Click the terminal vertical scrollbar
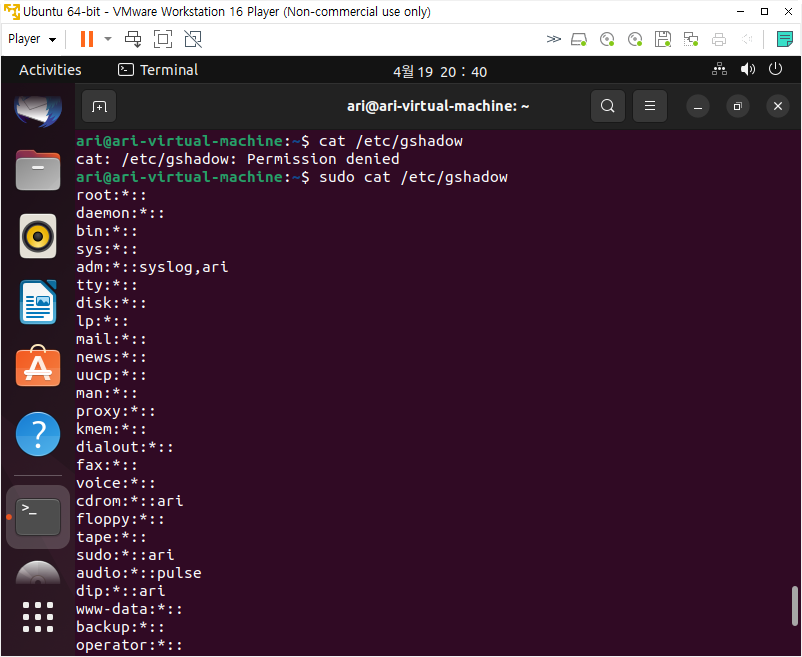Viewport: 802px width, 657px height. point(795,605)
